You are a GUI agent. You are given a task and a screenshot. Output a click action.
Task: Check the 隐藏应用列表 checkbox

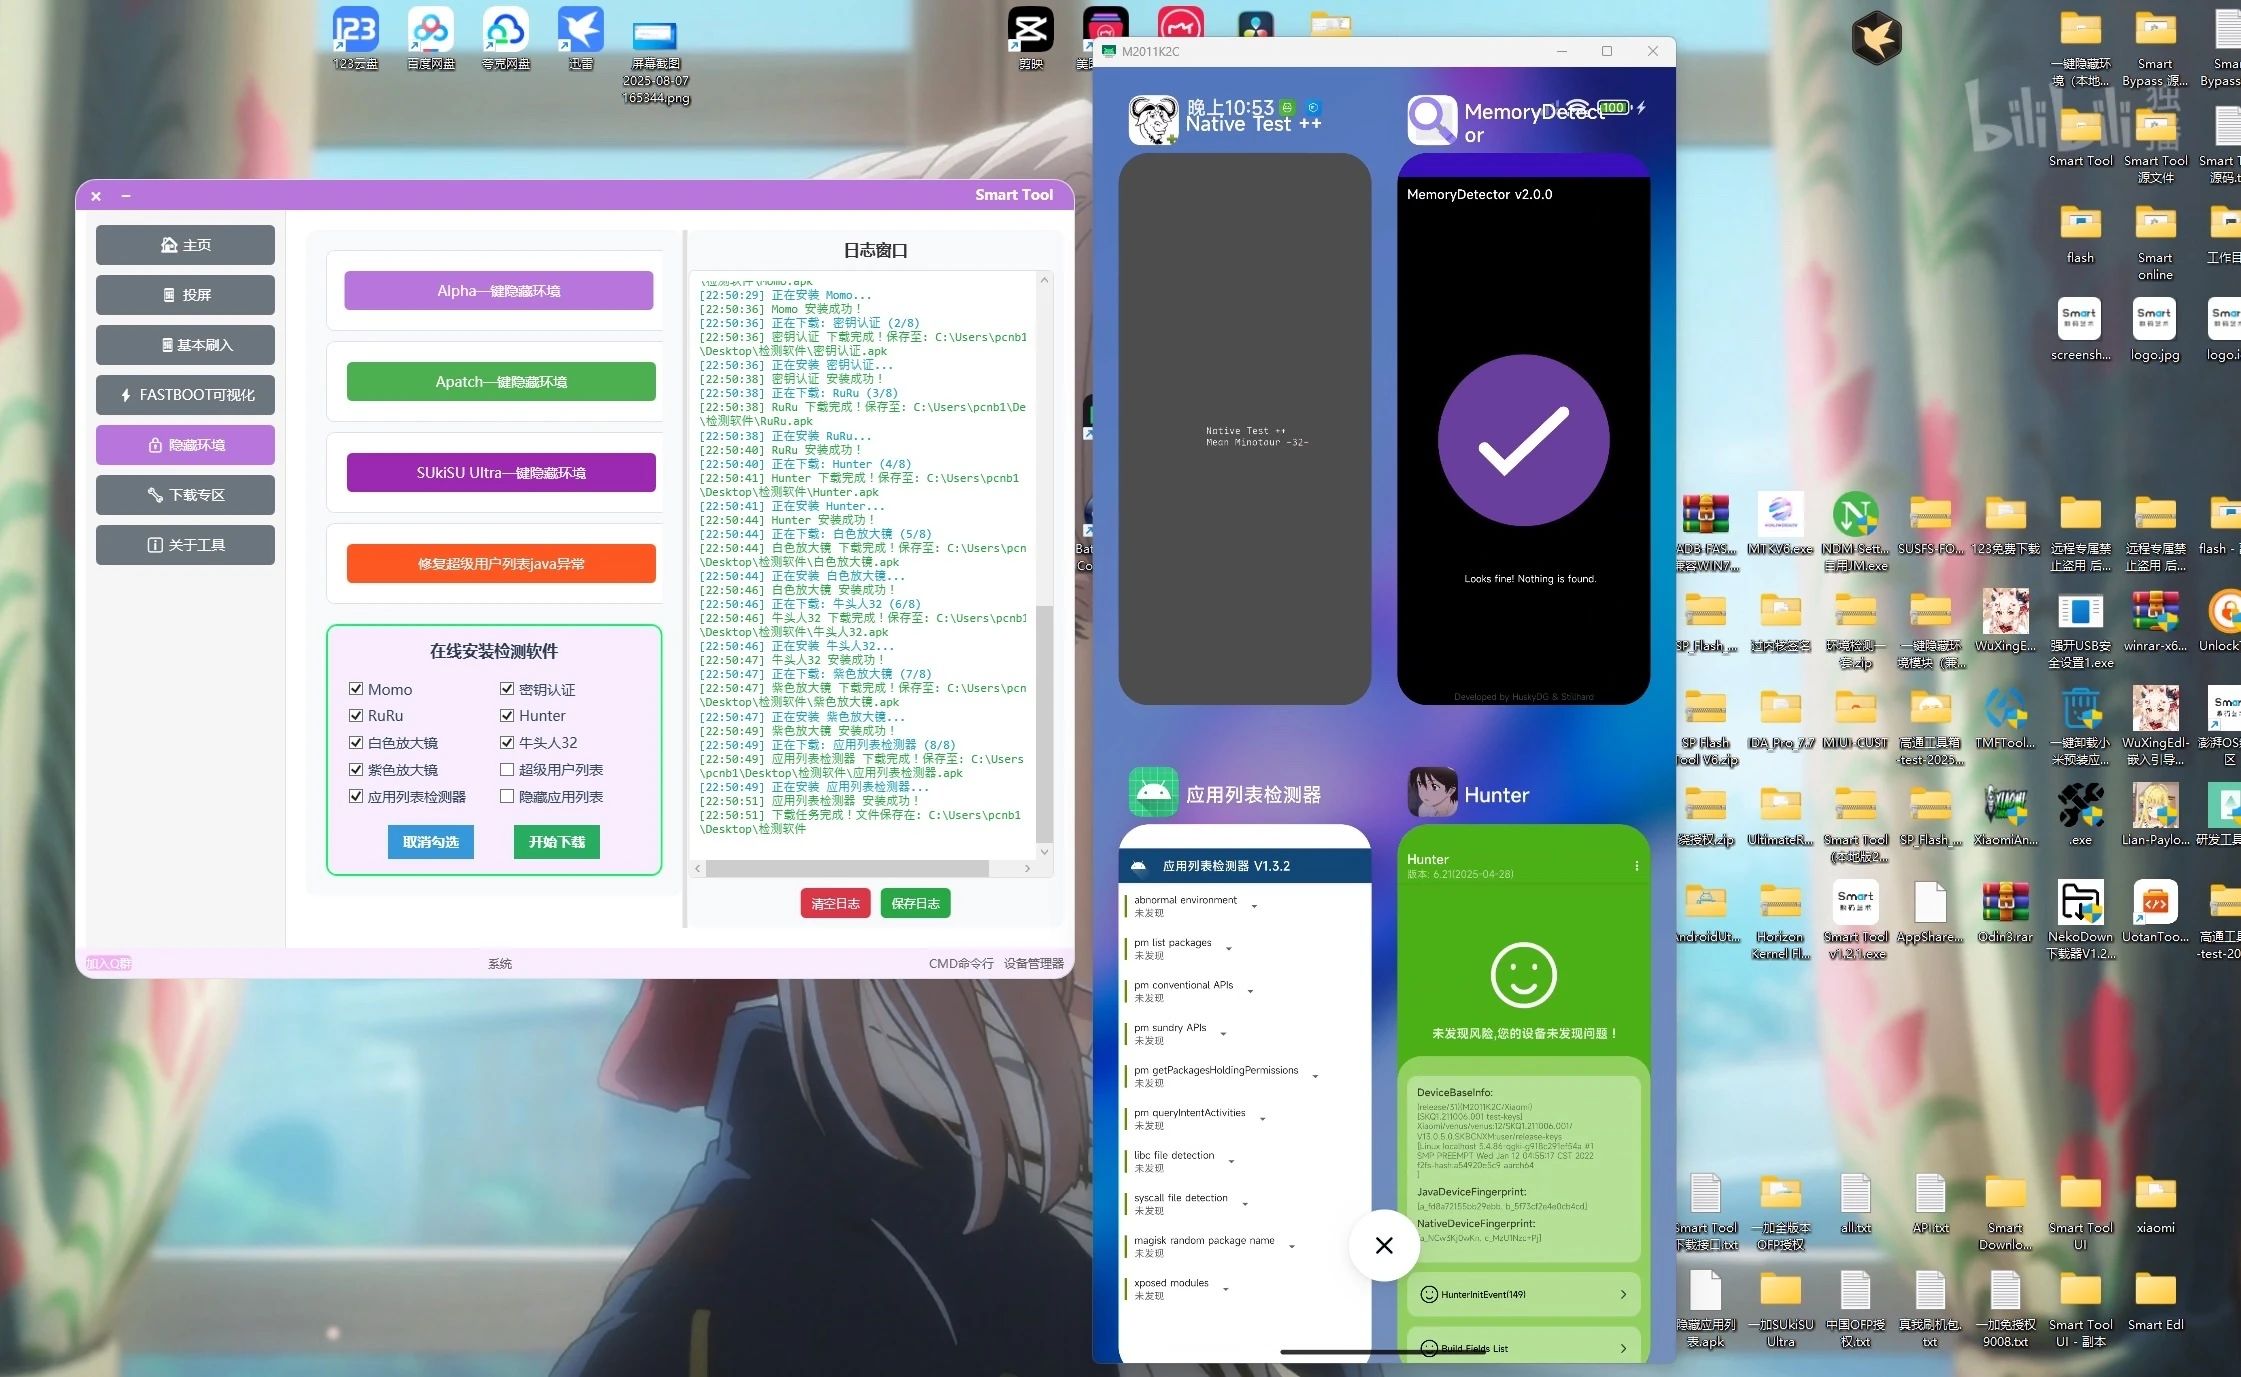tap(507, 796)
